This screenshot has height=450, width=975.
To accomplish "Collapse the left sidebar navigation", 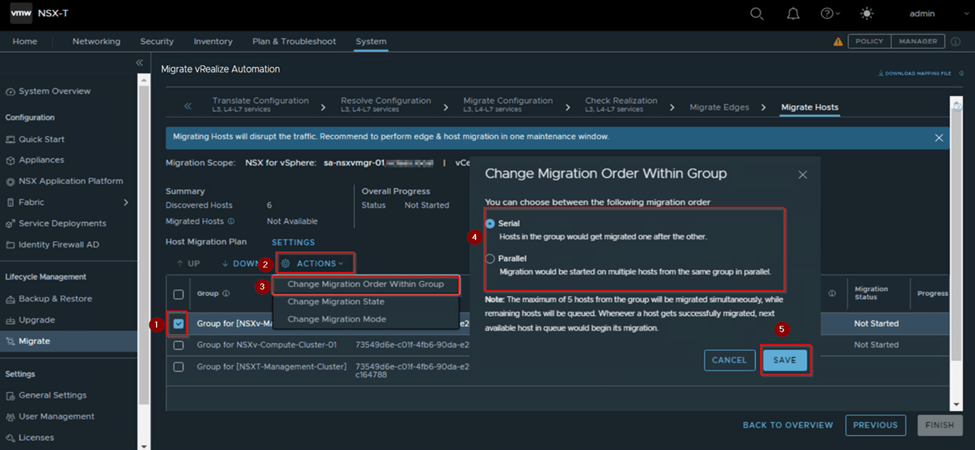I will (140, 63).
